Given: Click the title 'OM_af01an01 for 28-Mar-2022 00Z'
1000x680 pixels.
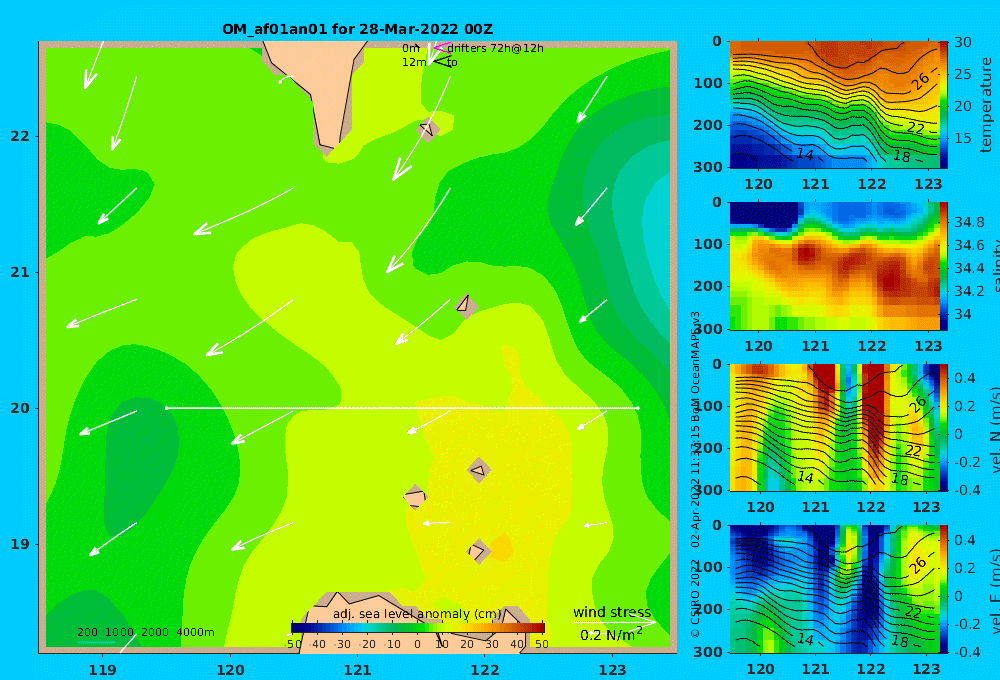Looking at the screenshot, I should coord(357,29).
